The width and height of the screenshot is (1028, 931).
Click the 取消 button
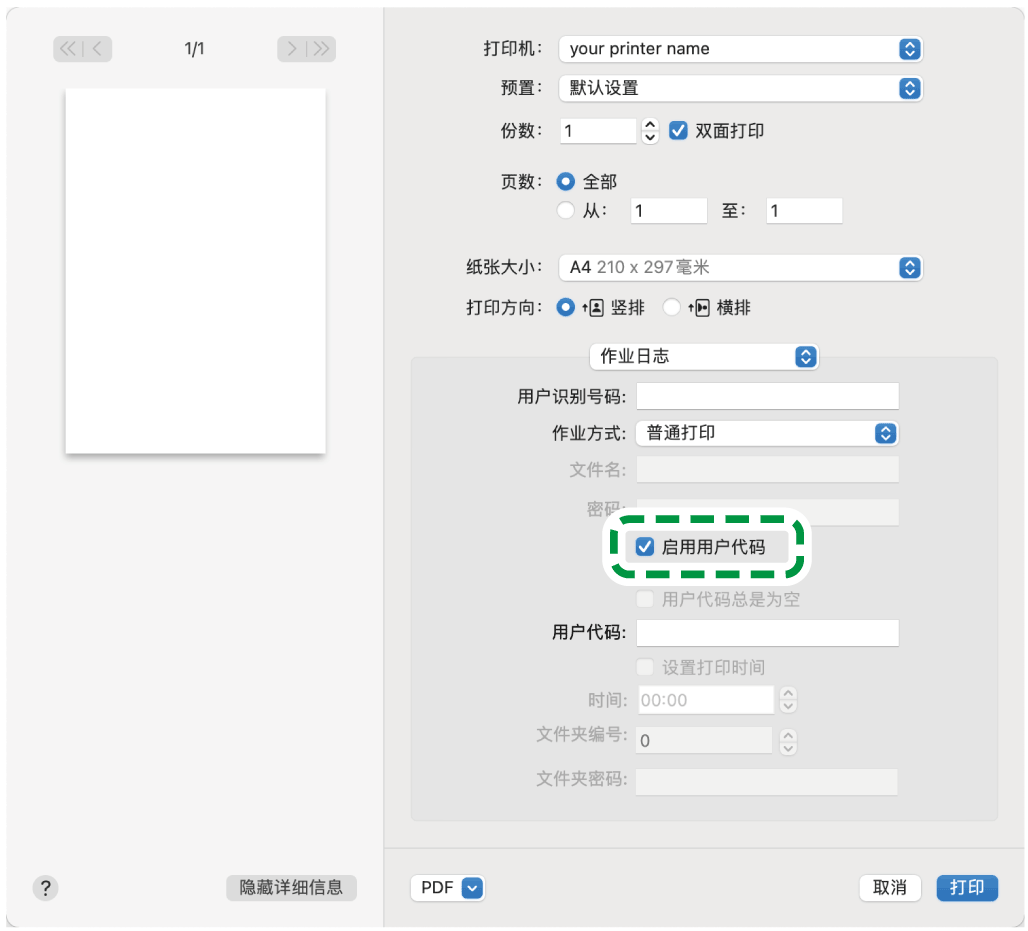[889, 888]
